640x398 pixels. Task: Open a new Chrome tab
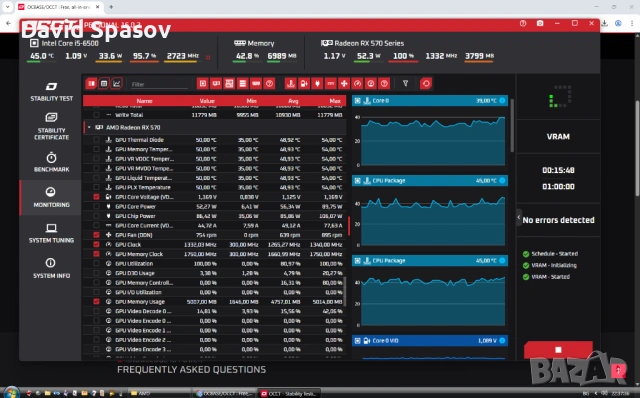click(111, 7)
